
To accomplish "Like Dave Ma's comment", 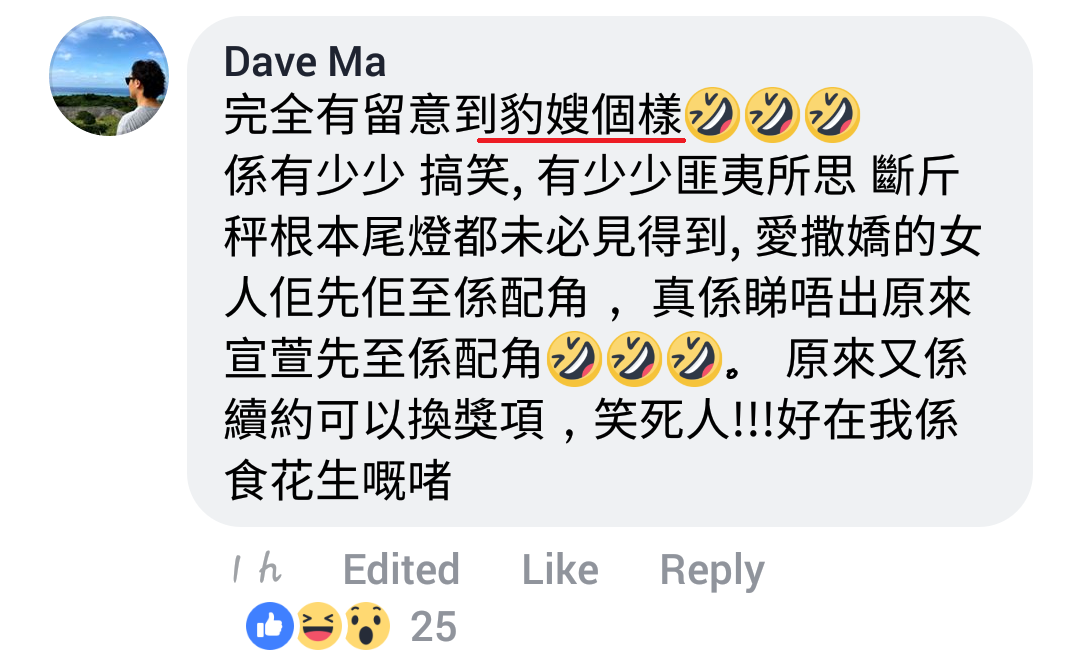I will pos(560,570).
